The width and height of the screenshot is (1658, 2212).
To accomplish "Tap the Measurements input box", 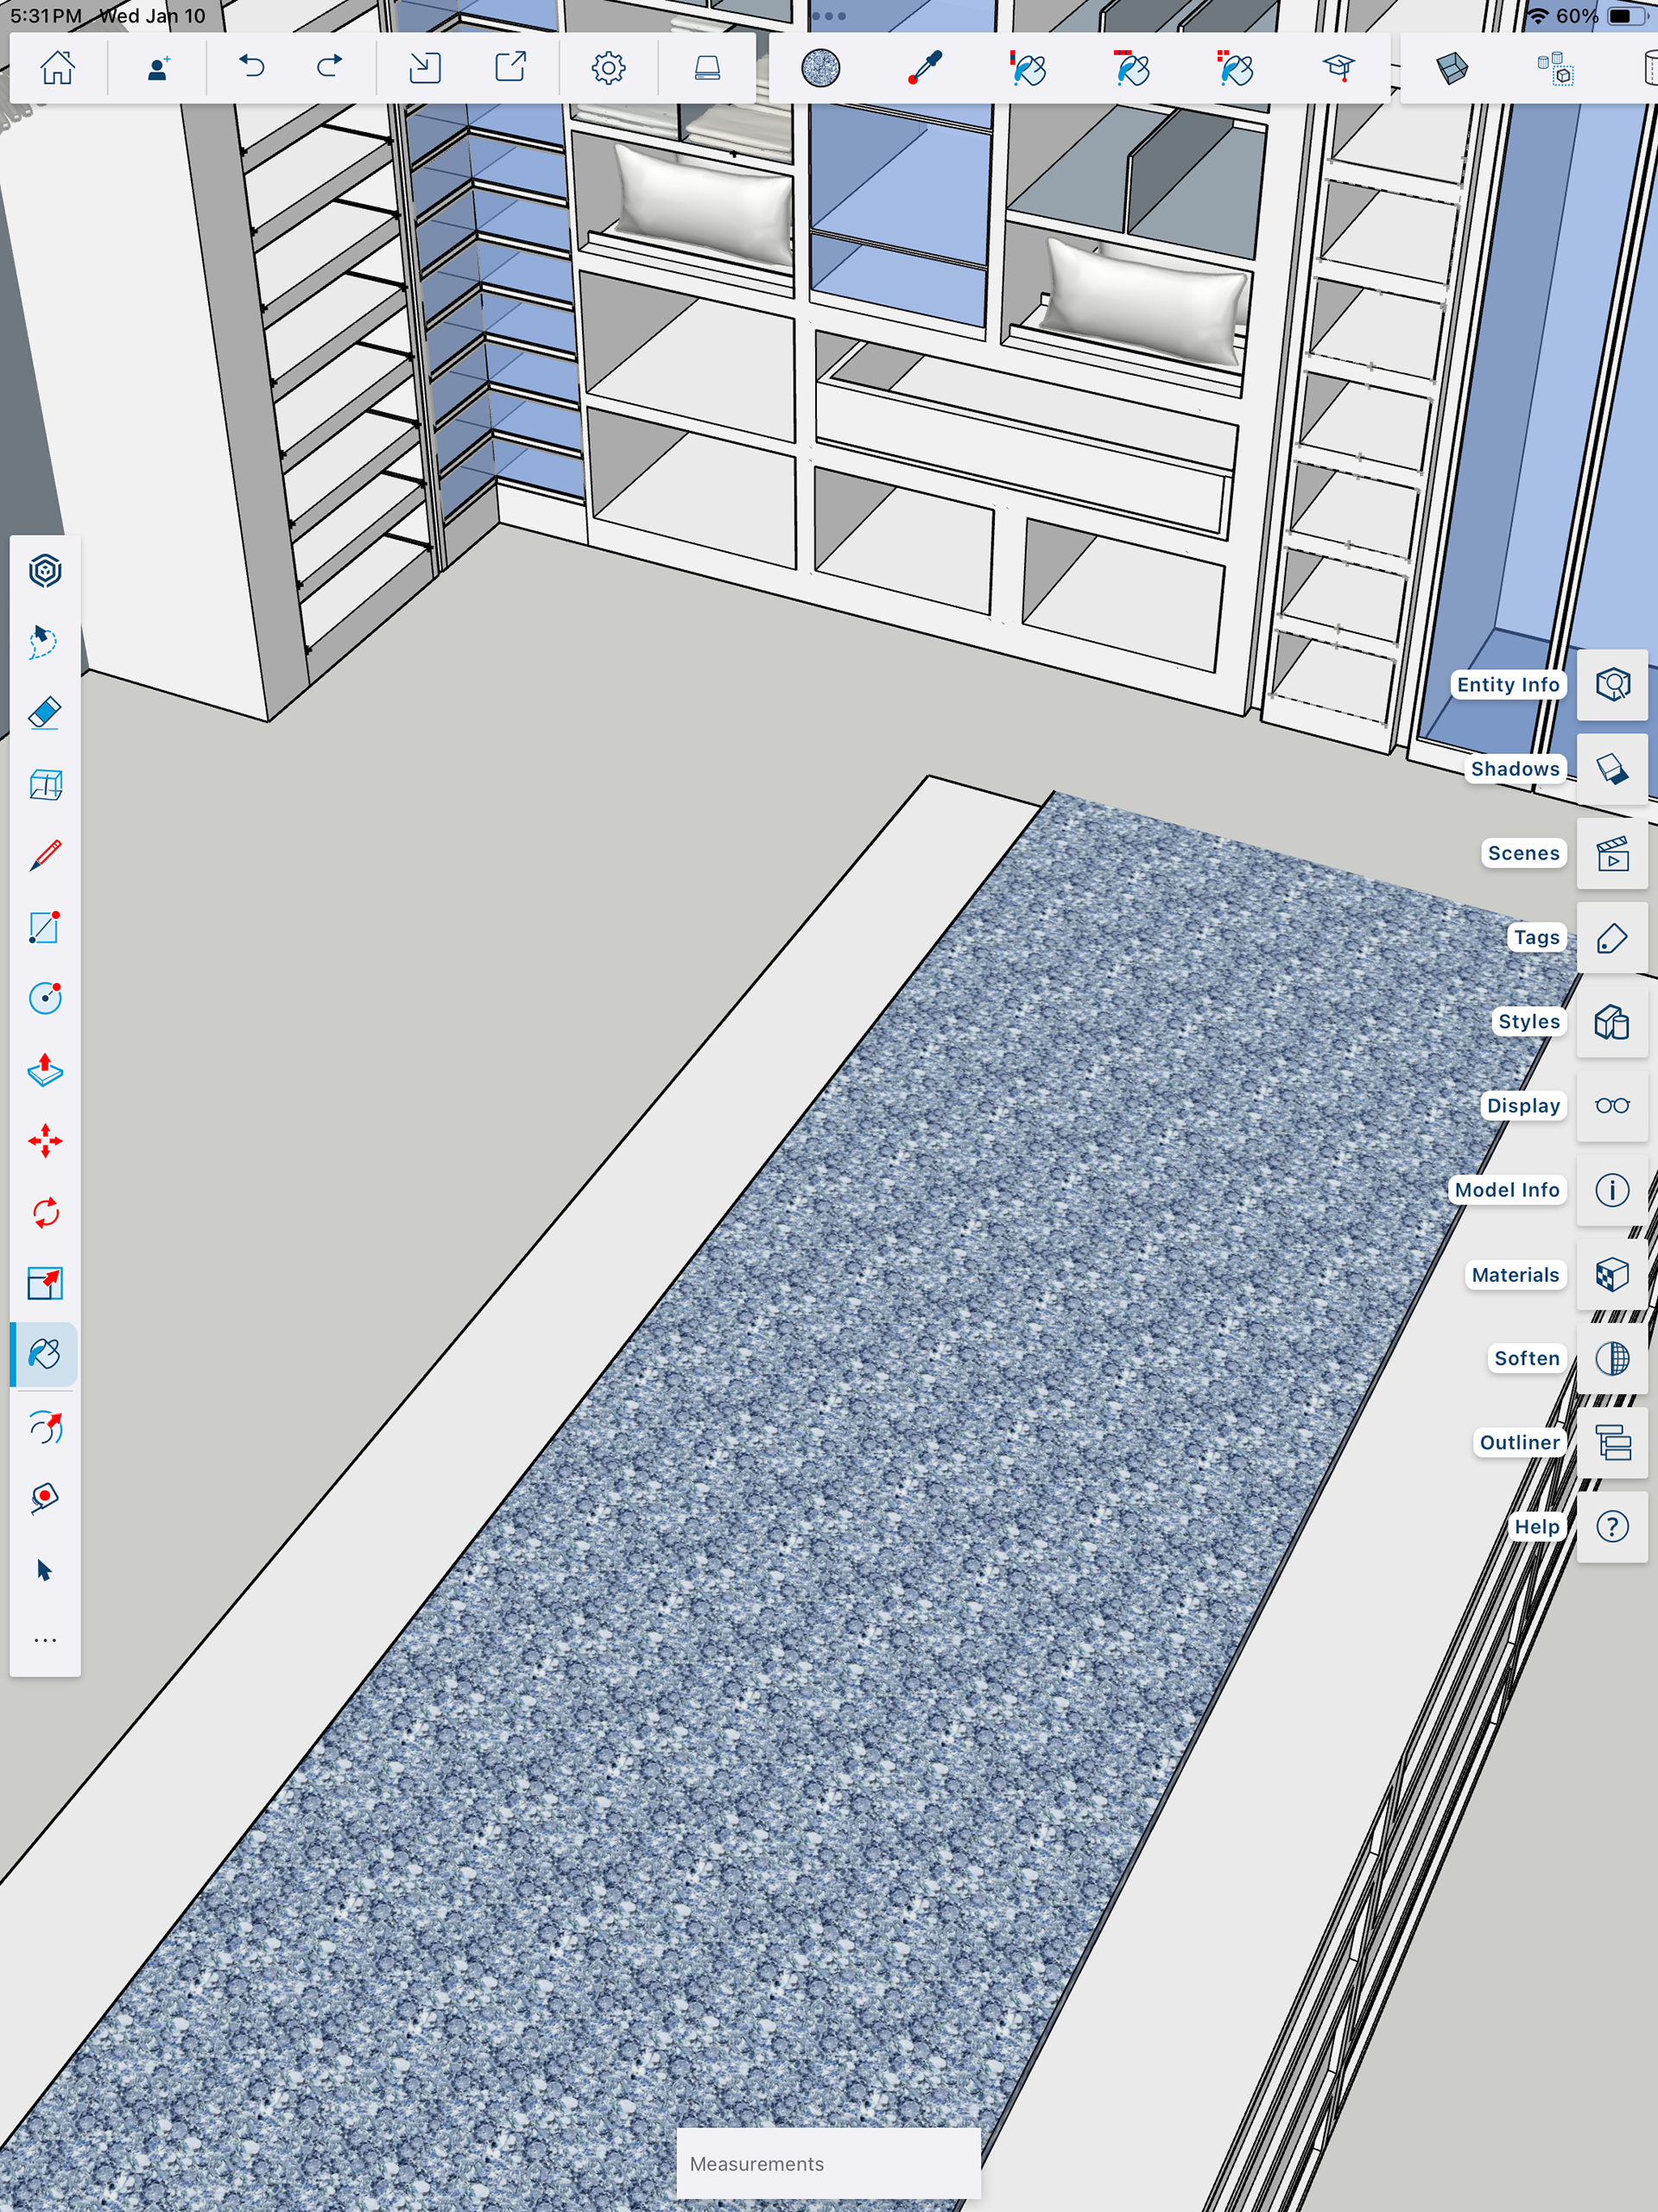I will pyautogui.click(x=828, y=2163).
